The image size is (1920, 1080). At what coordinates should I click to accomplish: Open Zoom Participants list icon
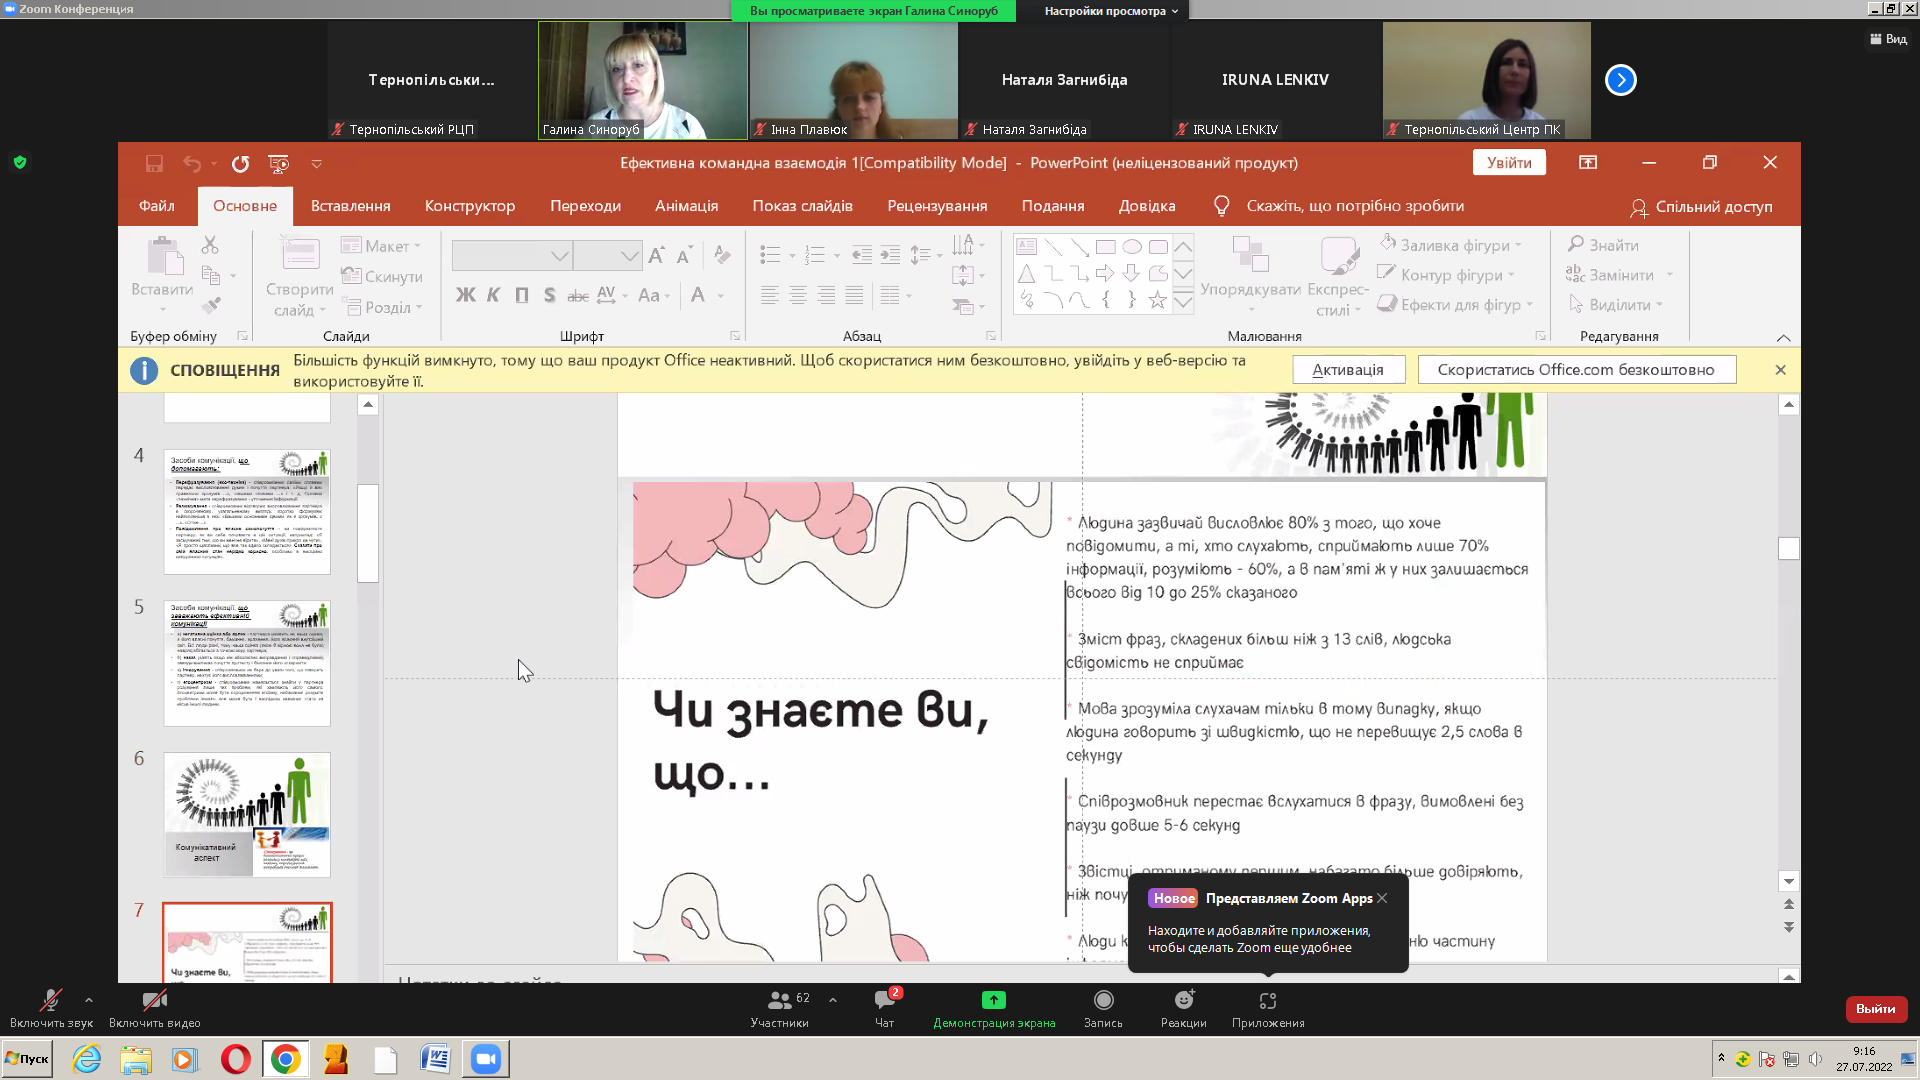[x=779, y=1001]
